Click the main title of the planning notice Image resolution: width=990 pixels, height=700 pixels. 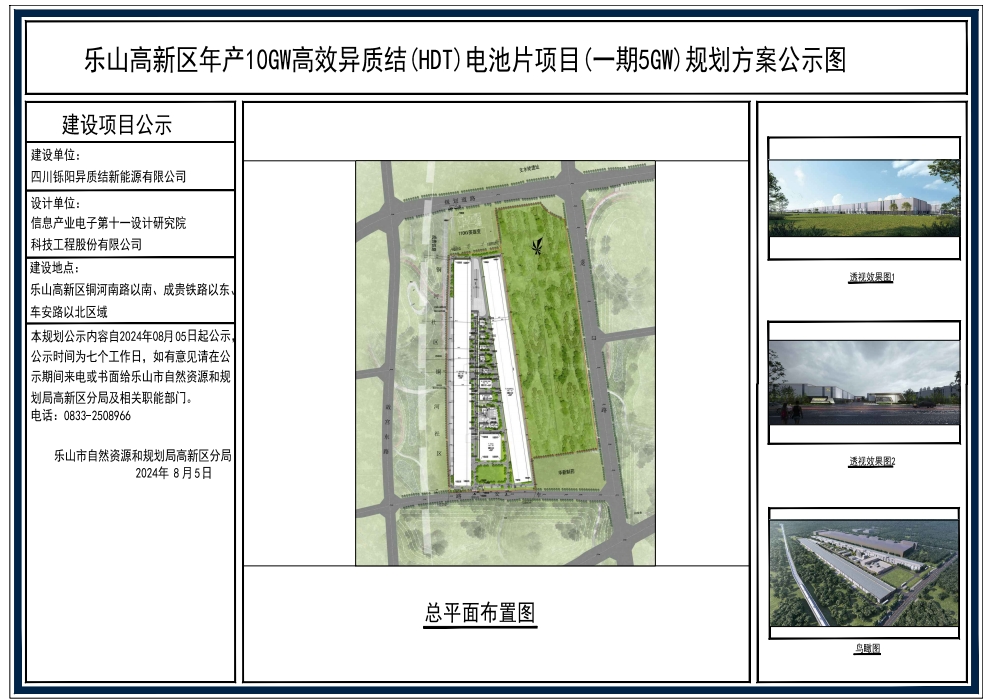(x=466, y=61)
